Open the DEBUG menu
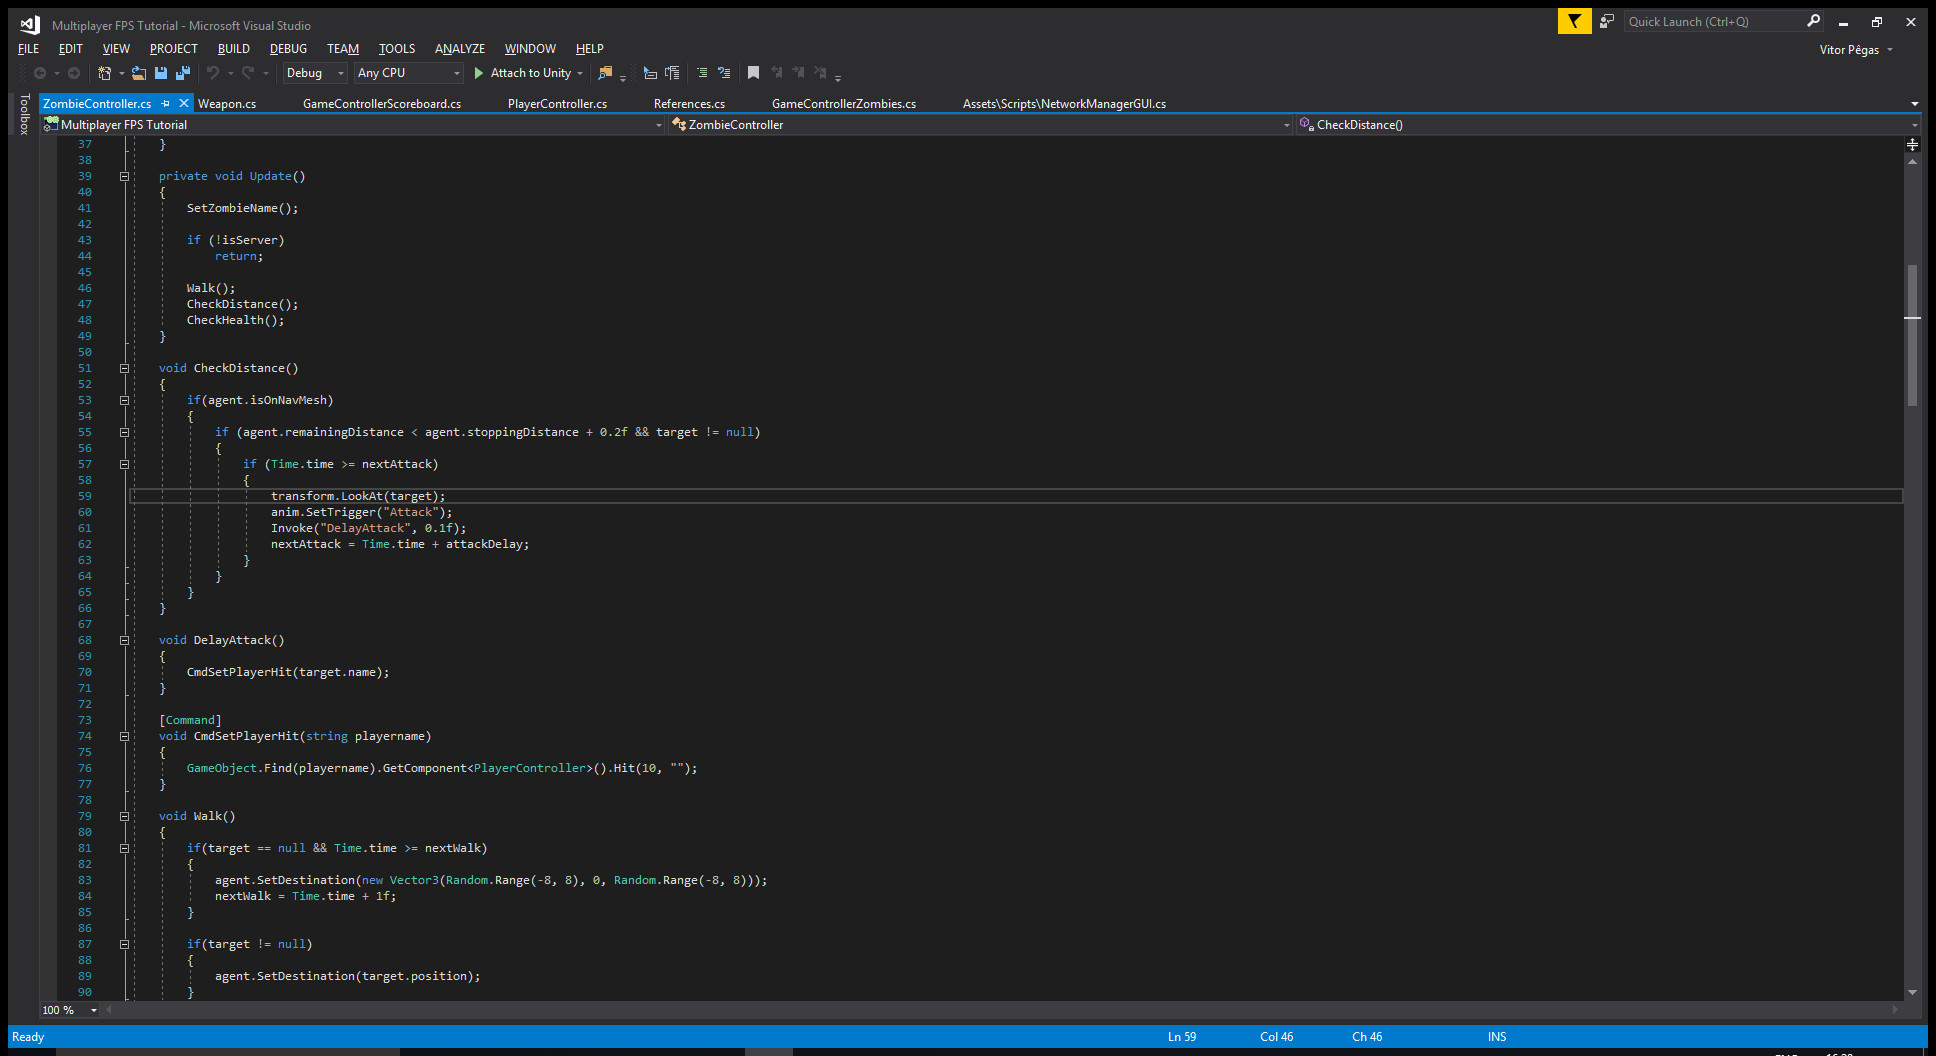Screen dimensions: 1936x1056 click(x=288, y=48)
